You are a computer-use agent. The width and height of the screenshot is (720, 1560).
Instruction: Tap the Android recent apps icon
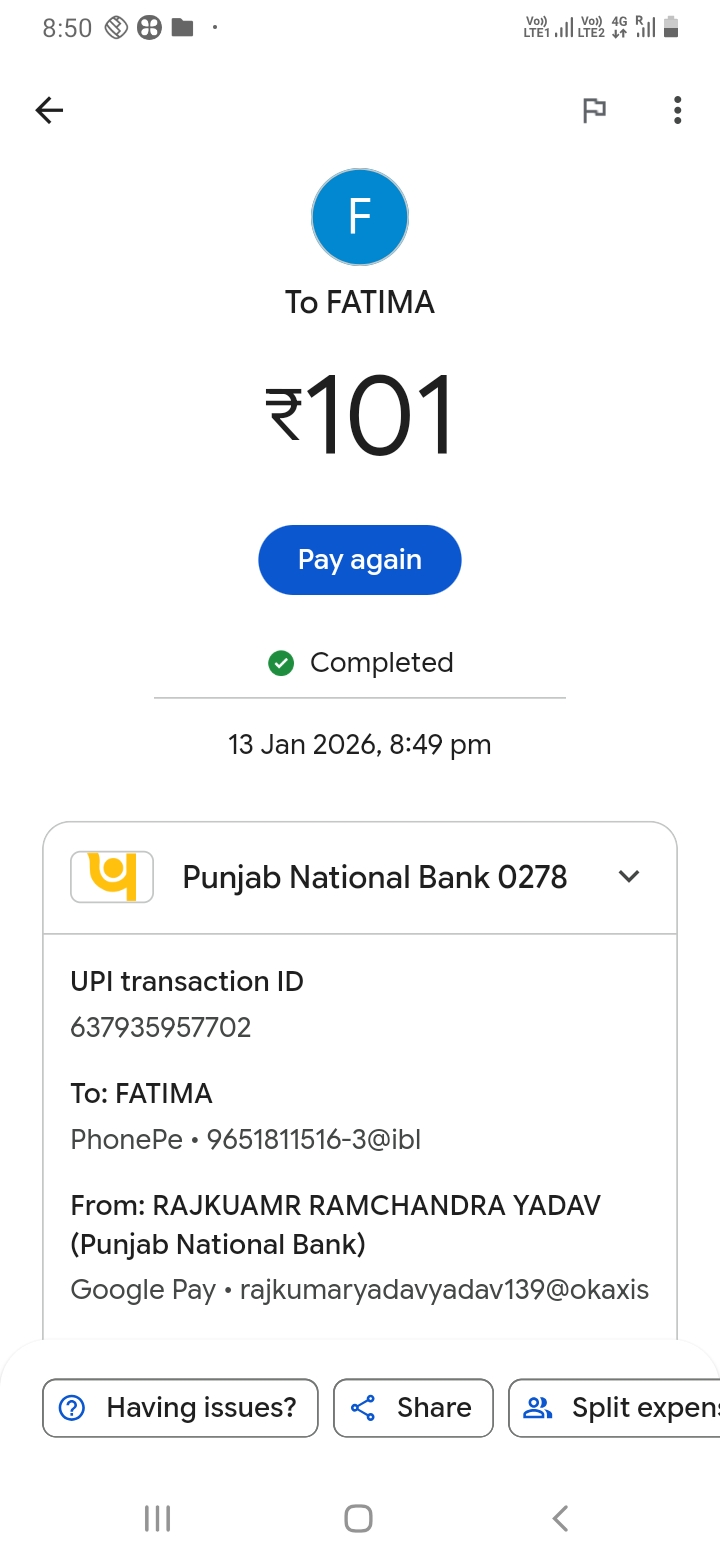click(158, 1518)
